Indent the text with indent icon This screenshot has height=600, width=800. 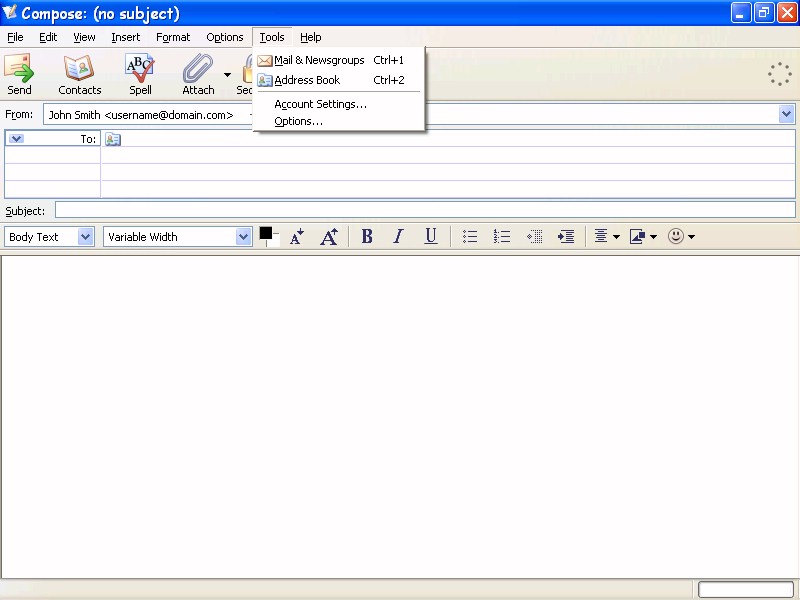click(566, 236)
